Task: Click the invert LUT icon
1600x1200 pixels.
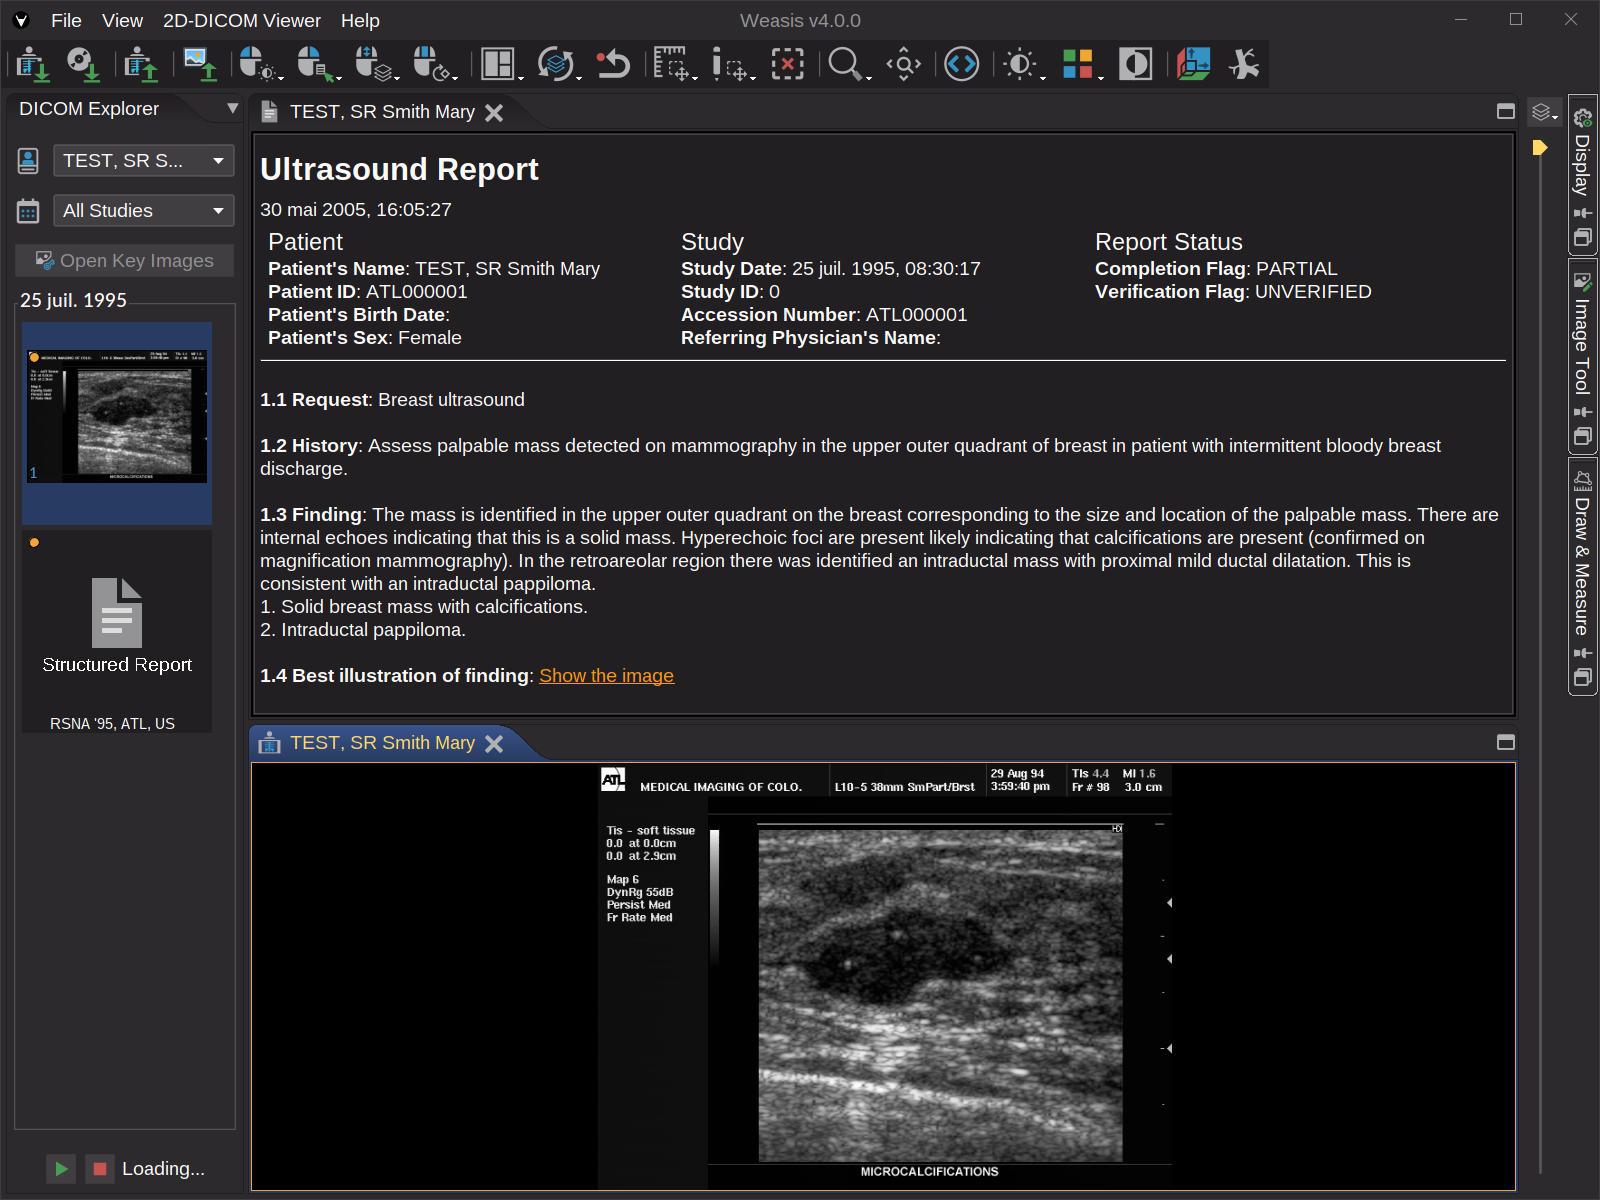Action: [x=1133, y=64]
